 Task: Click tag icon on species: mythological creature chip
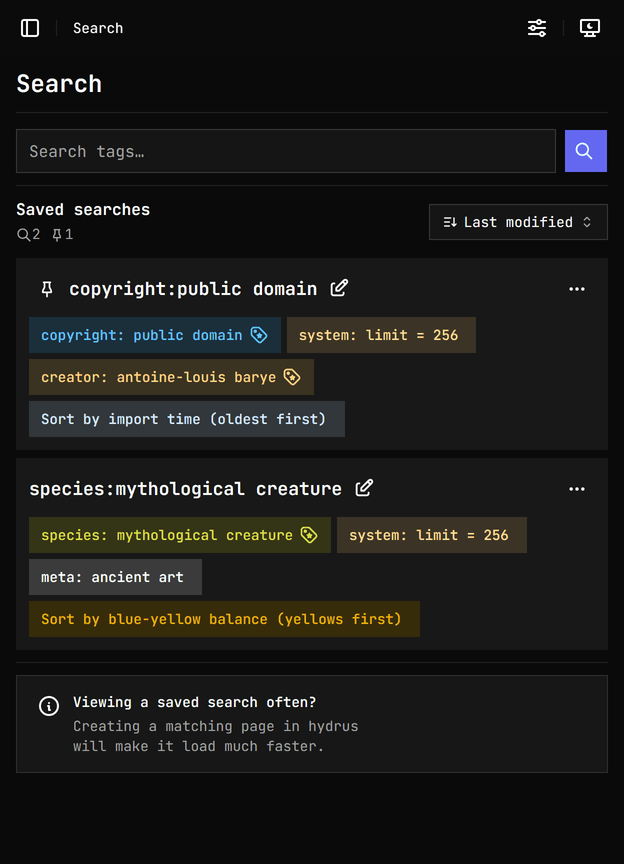tap(309, 534)
